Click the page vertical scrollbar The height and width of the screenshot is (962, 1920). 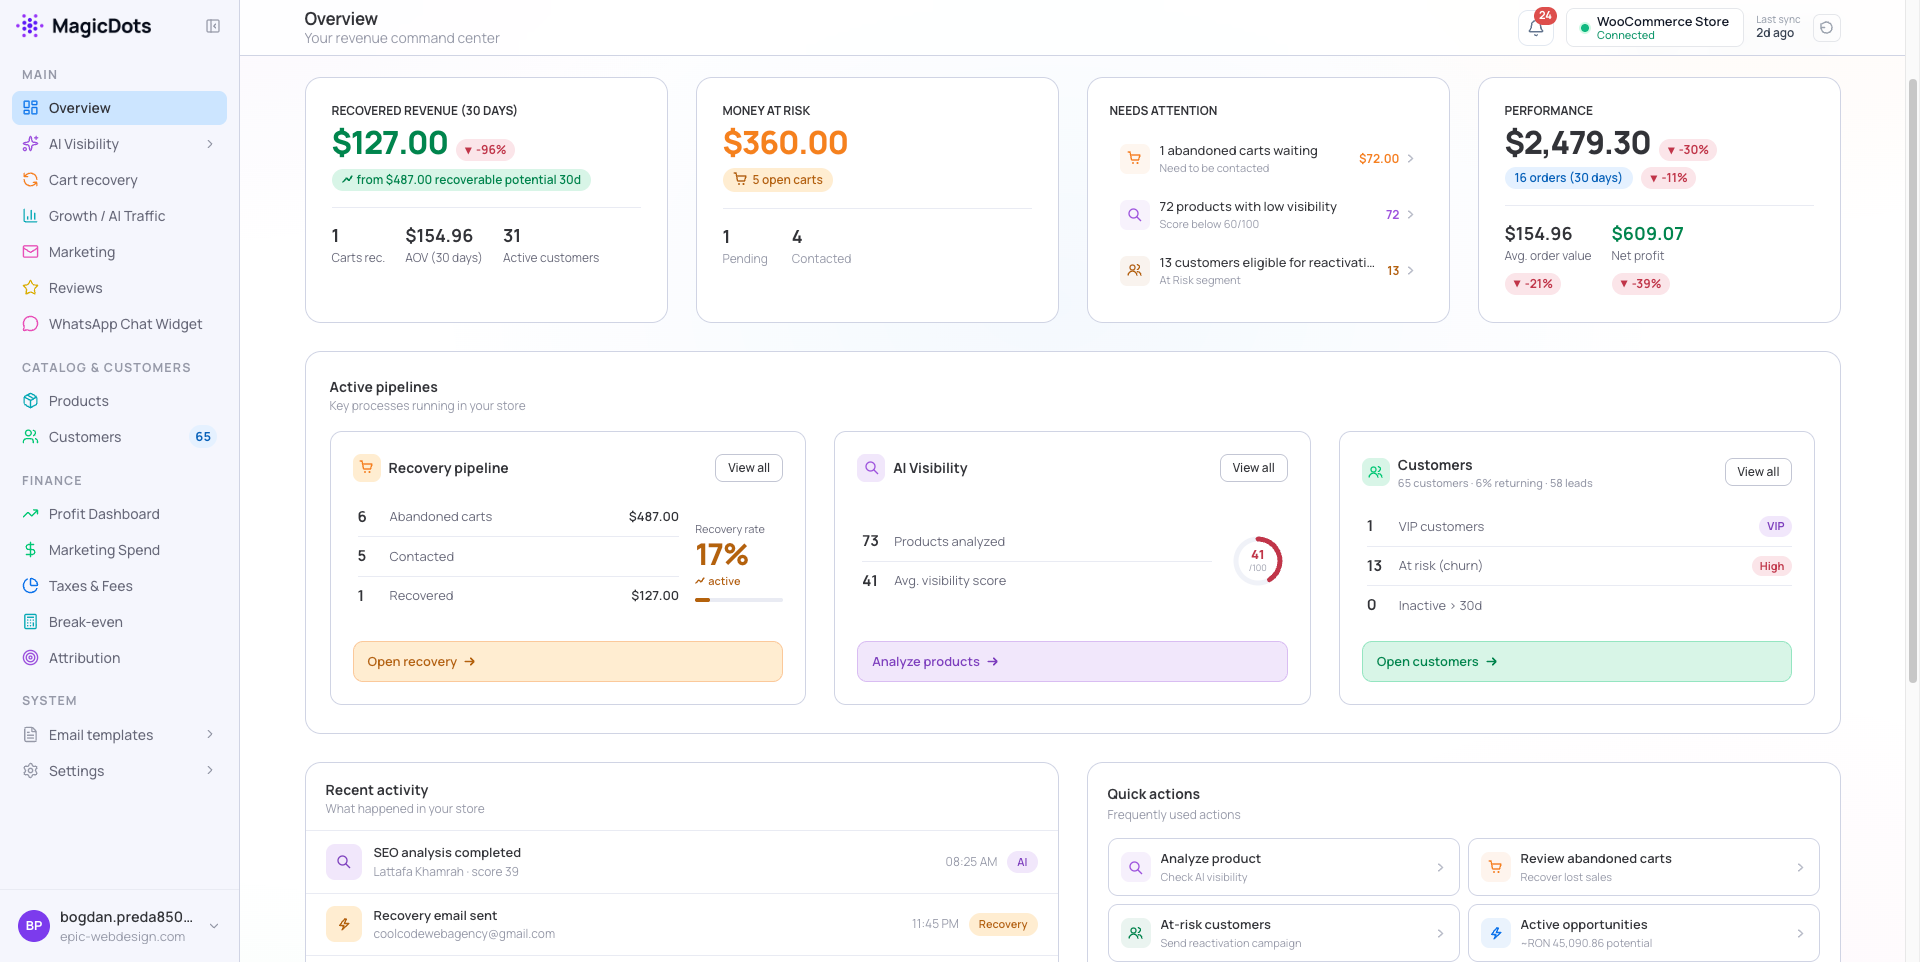(1912, 380)
